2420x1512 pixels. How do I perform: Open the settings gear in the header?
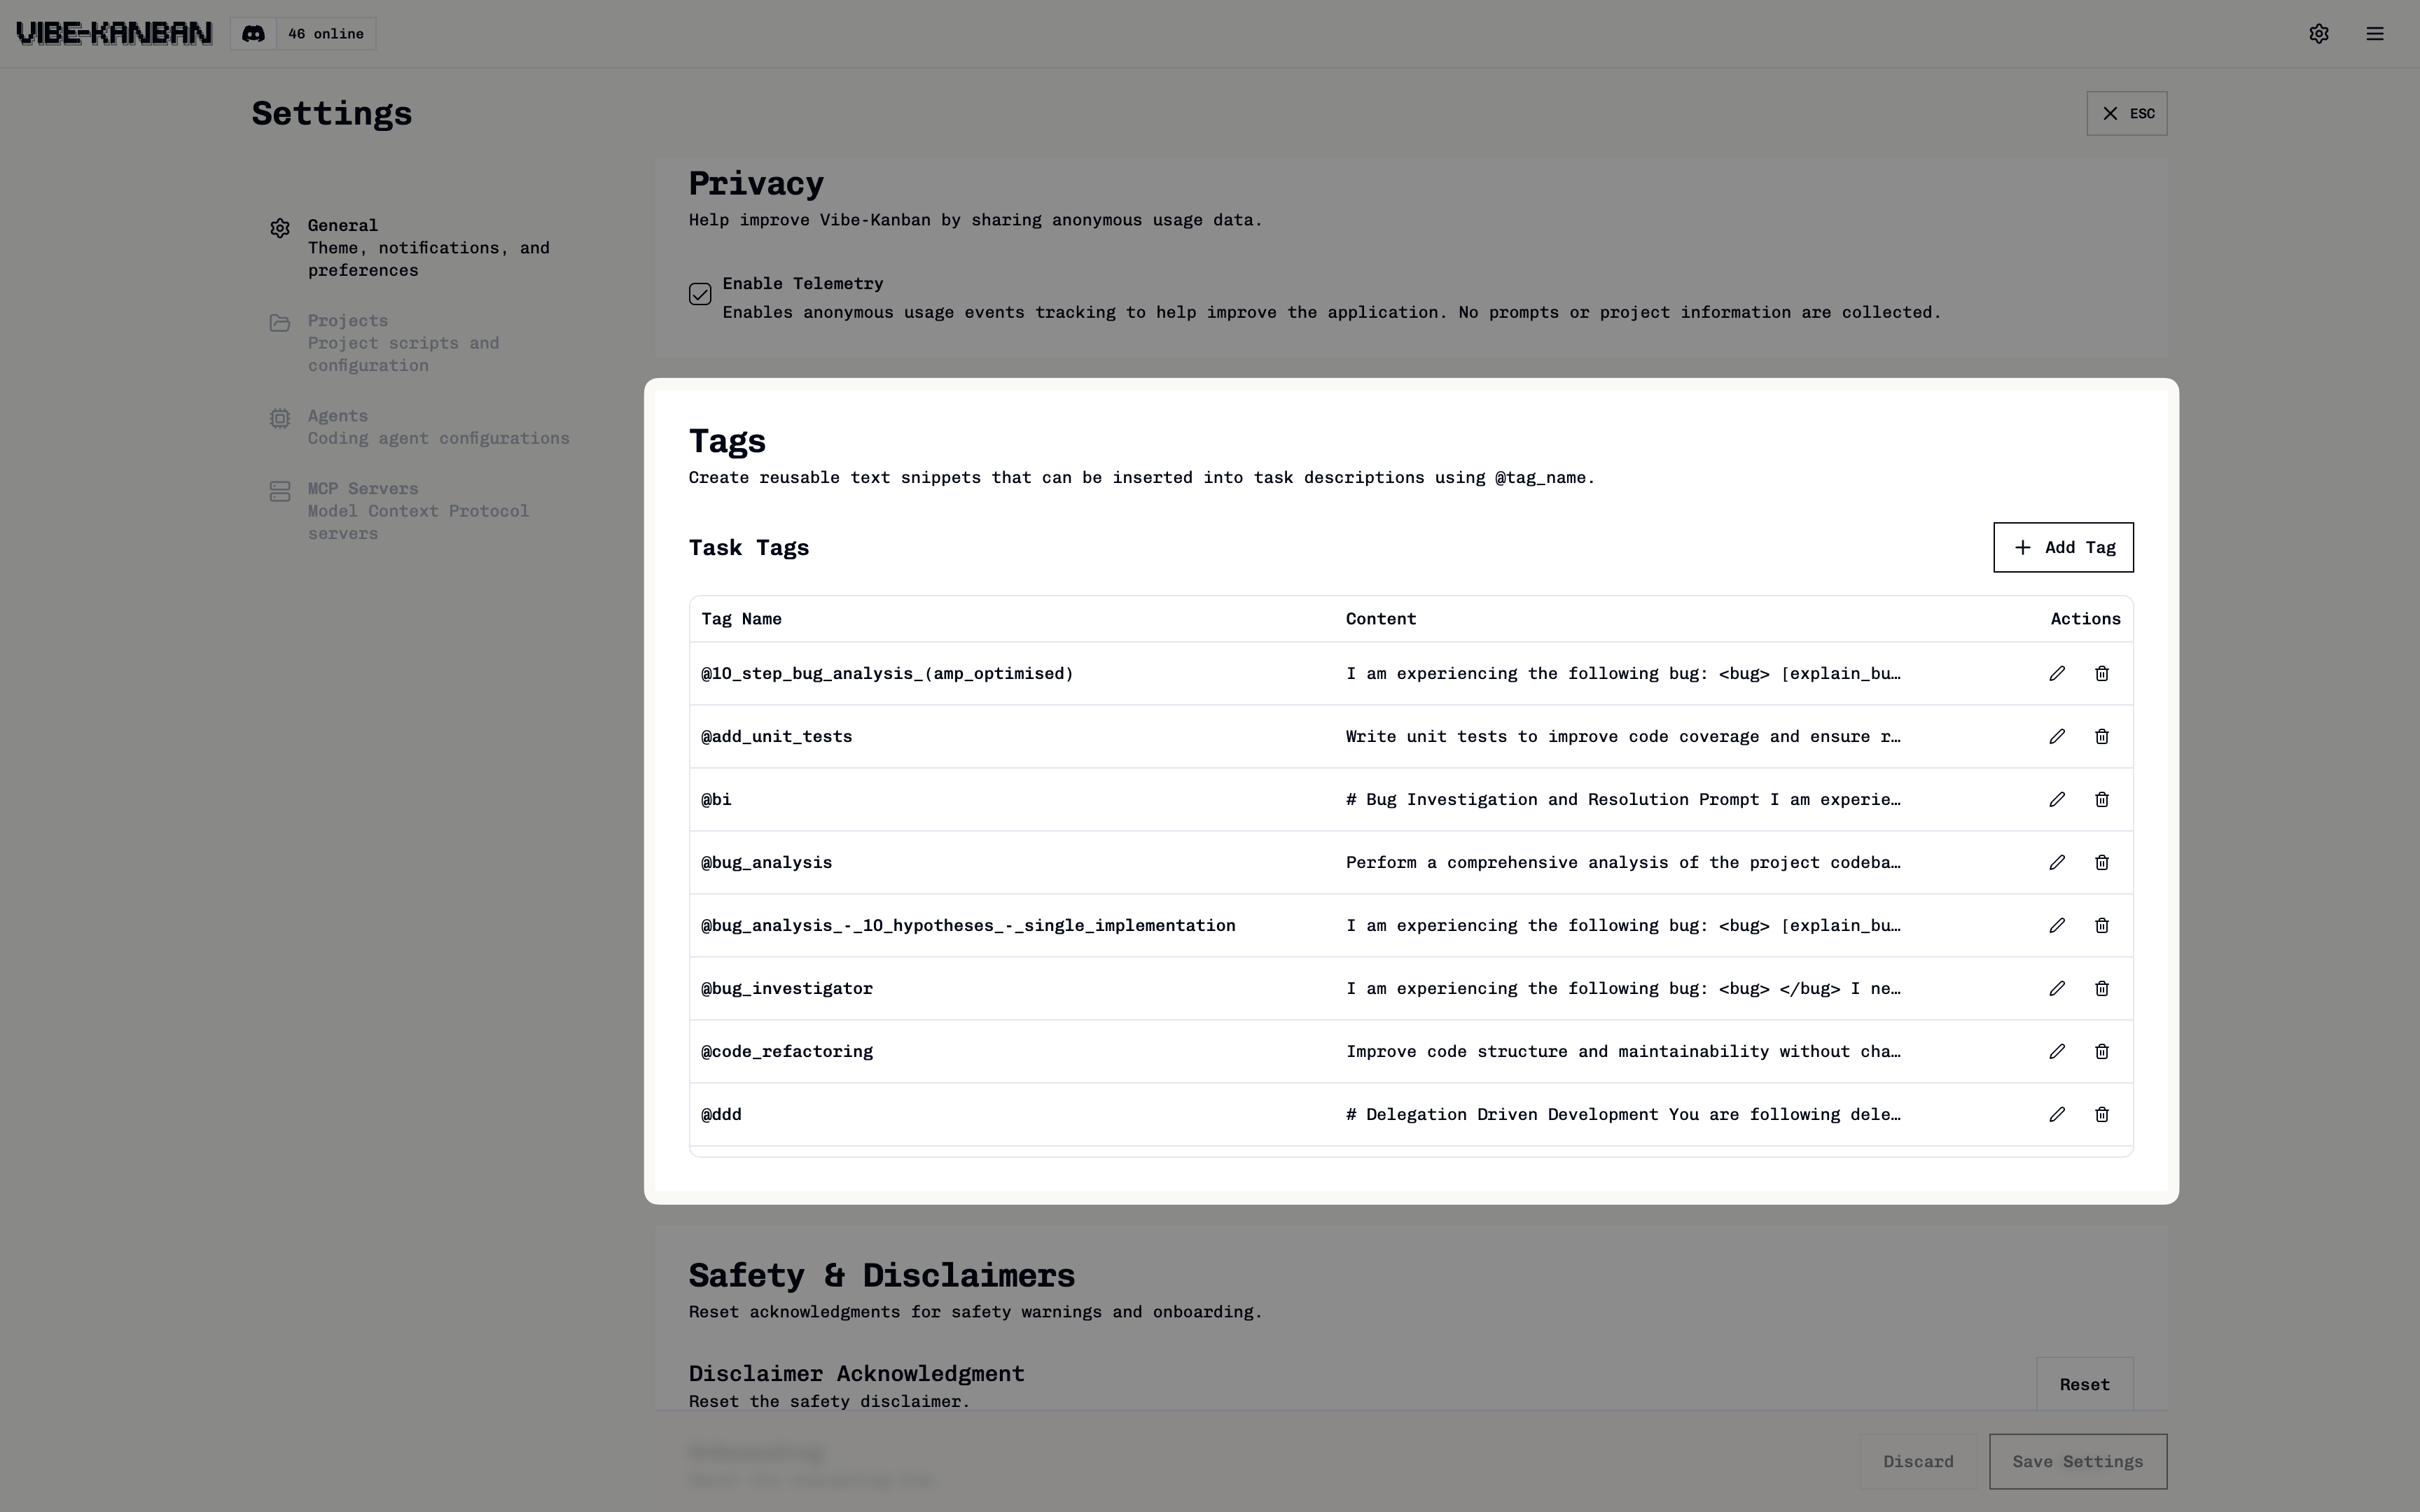[2319, 33]
